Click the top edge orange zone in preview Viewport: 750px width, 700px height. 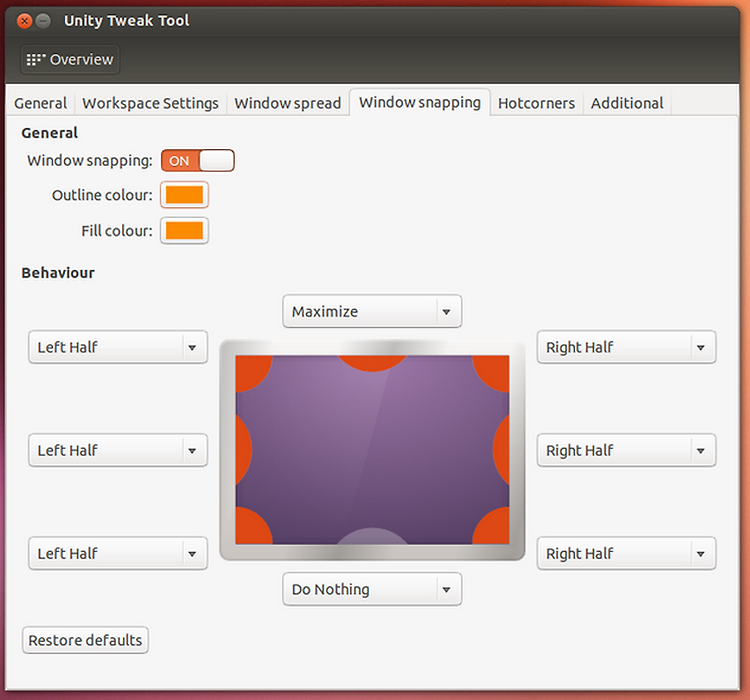pos(372,362)
